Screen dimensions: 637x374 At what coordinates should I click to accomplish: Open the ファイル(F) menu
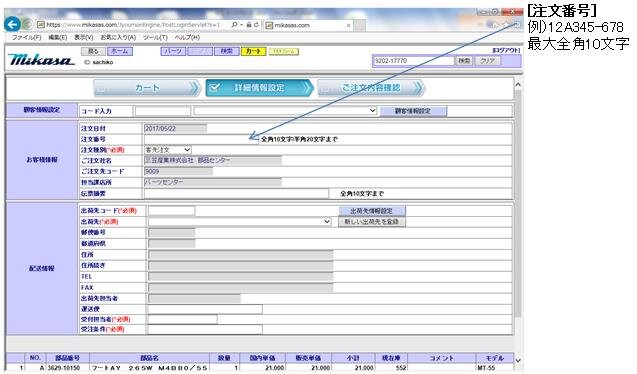pyautogui.click(x=26, y=37)
